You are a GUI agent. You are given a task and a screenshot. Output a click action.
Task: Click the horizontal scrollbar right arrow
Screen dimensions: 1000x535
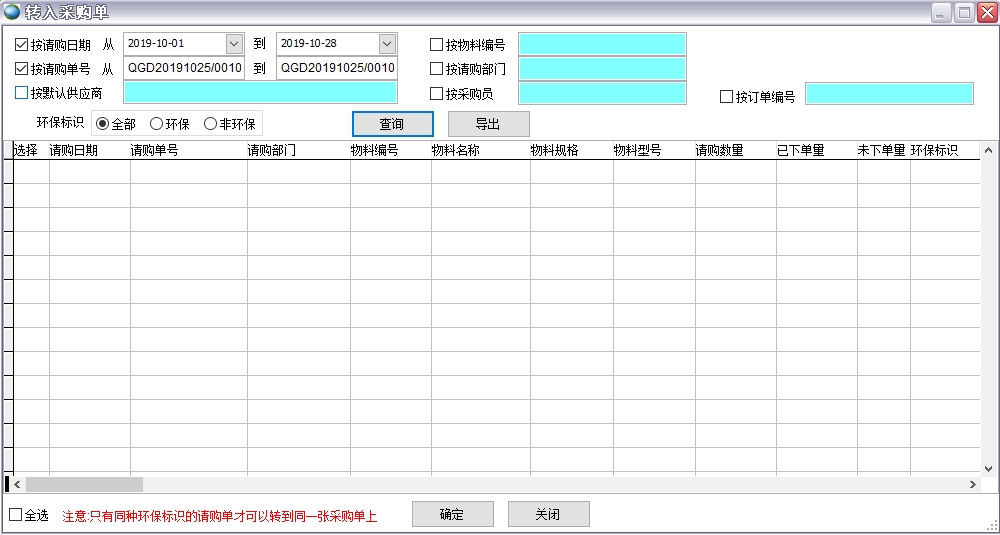(x=973, y=484)
